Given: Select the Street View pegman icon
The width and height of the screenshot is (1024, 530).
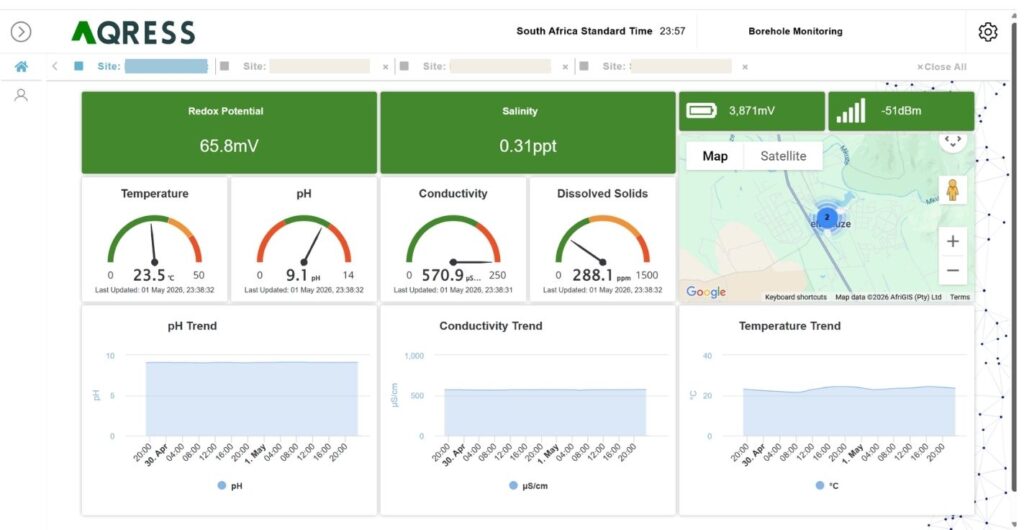Looking at the screenshot, I should point(953,190).
